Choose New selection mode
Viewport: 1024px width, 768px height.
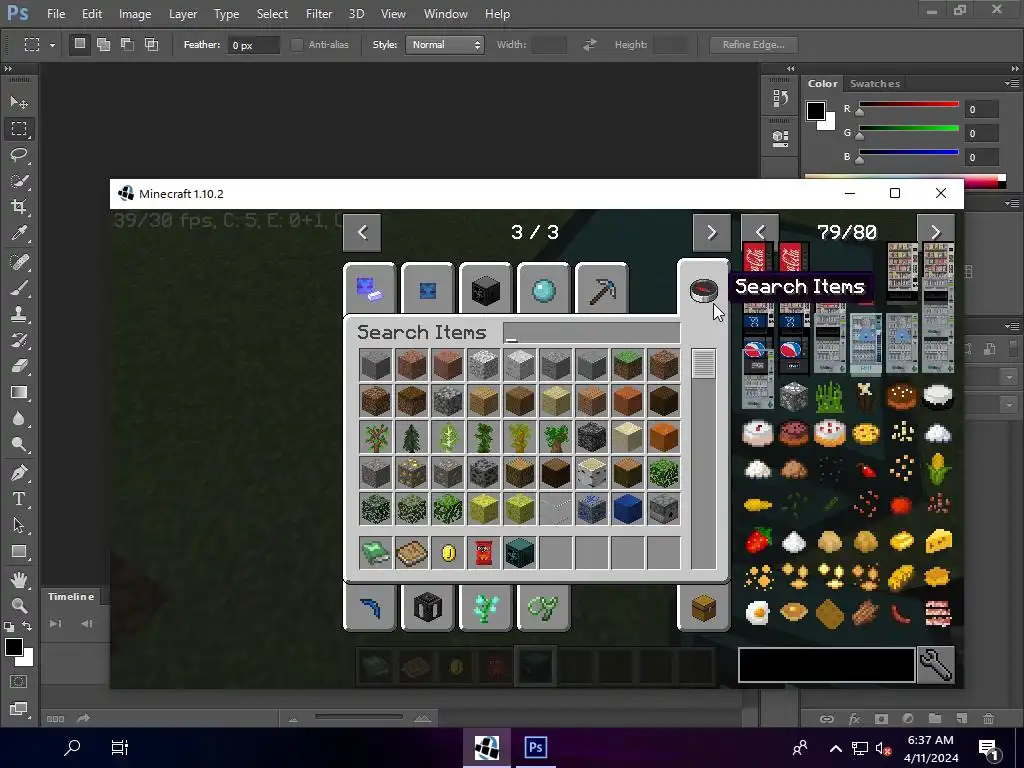point(80,44)
